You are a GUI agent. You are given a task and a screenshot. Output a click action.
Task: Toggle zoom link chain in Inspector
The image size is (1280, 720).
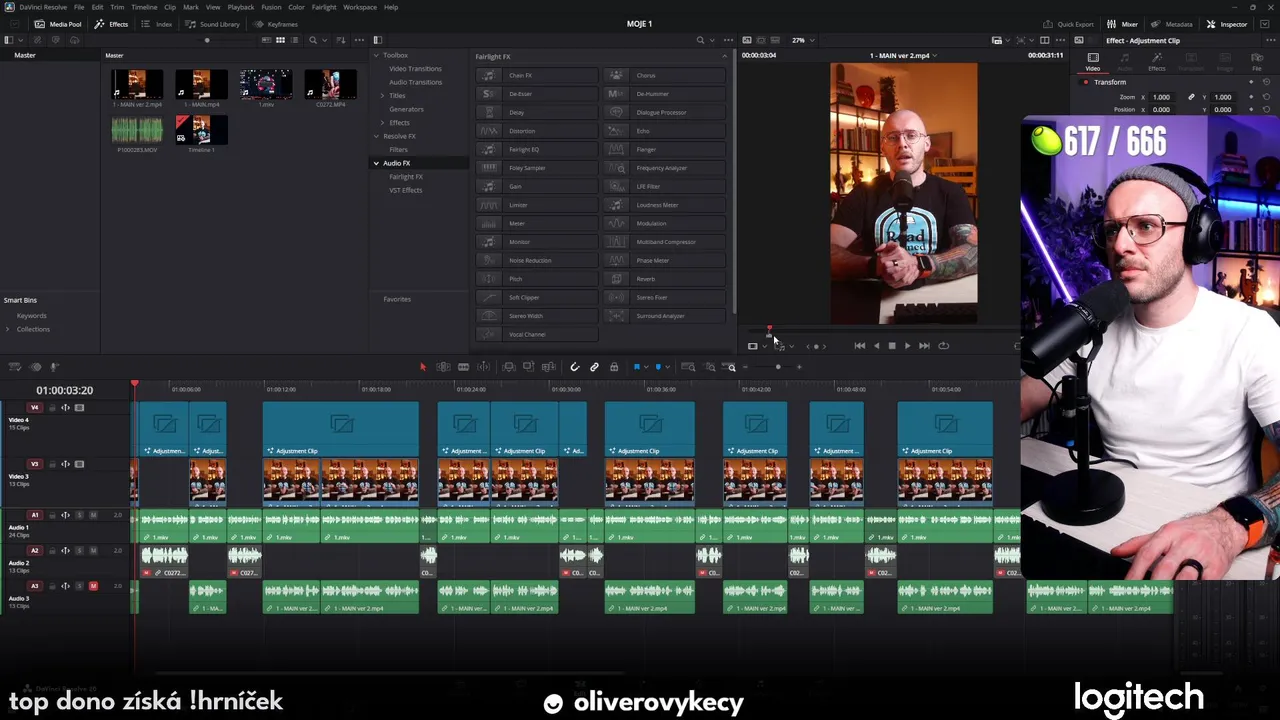click(1191, 97)
